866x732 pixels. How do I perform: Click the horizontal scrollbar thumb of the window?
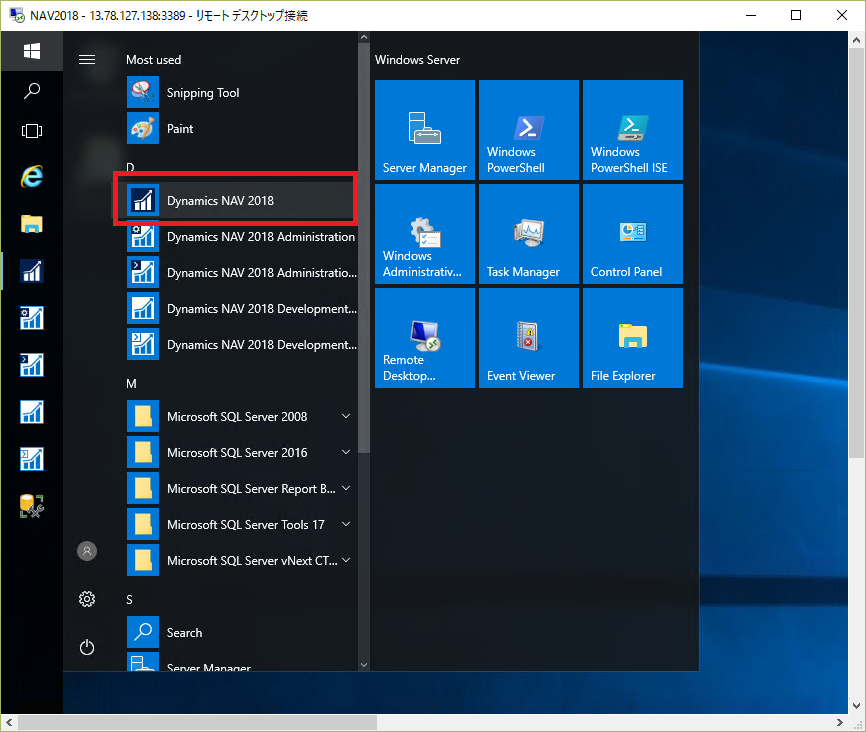coord(197,722)
